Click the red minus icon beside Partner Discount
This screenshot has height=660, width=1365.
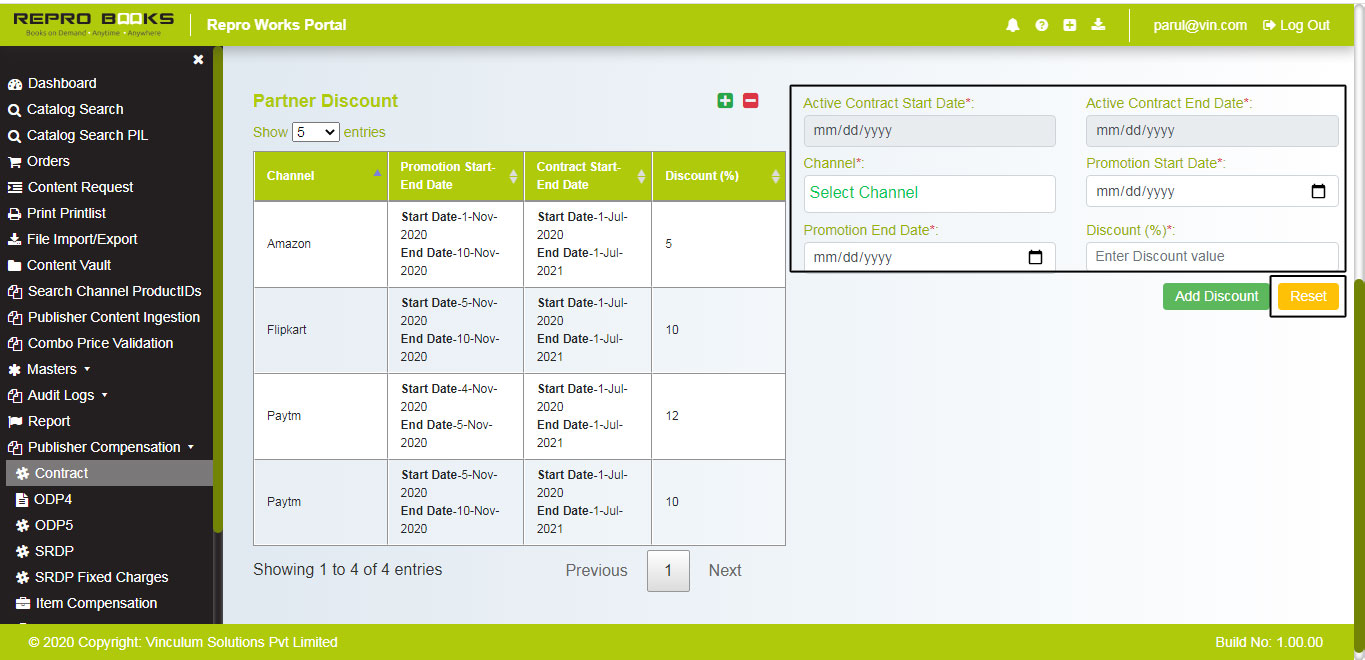coord(750,101)
